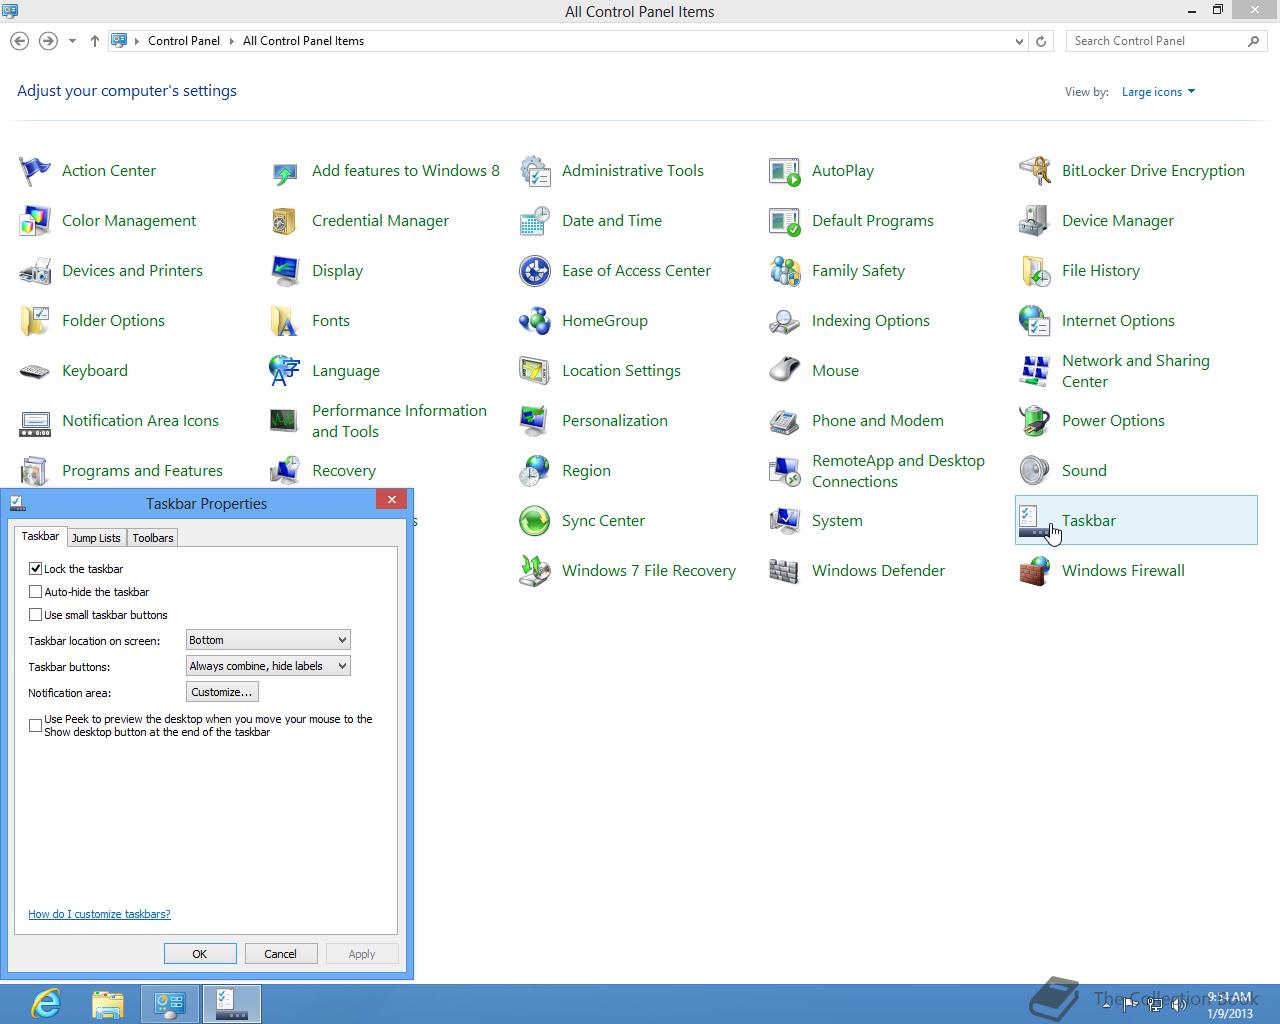Open File Explorer from the taskbar

coord(108,1003)
